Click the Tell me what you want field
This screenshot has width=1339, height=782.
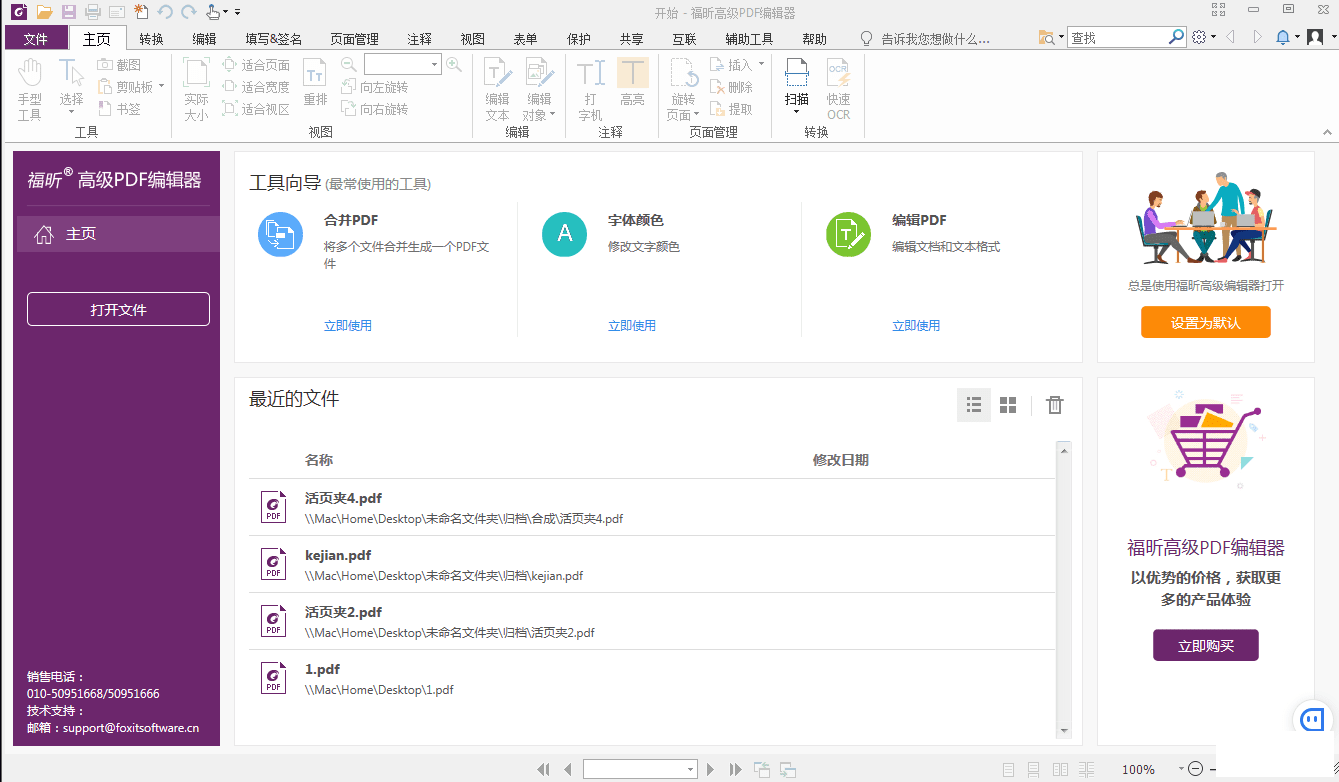click(936, 39)
